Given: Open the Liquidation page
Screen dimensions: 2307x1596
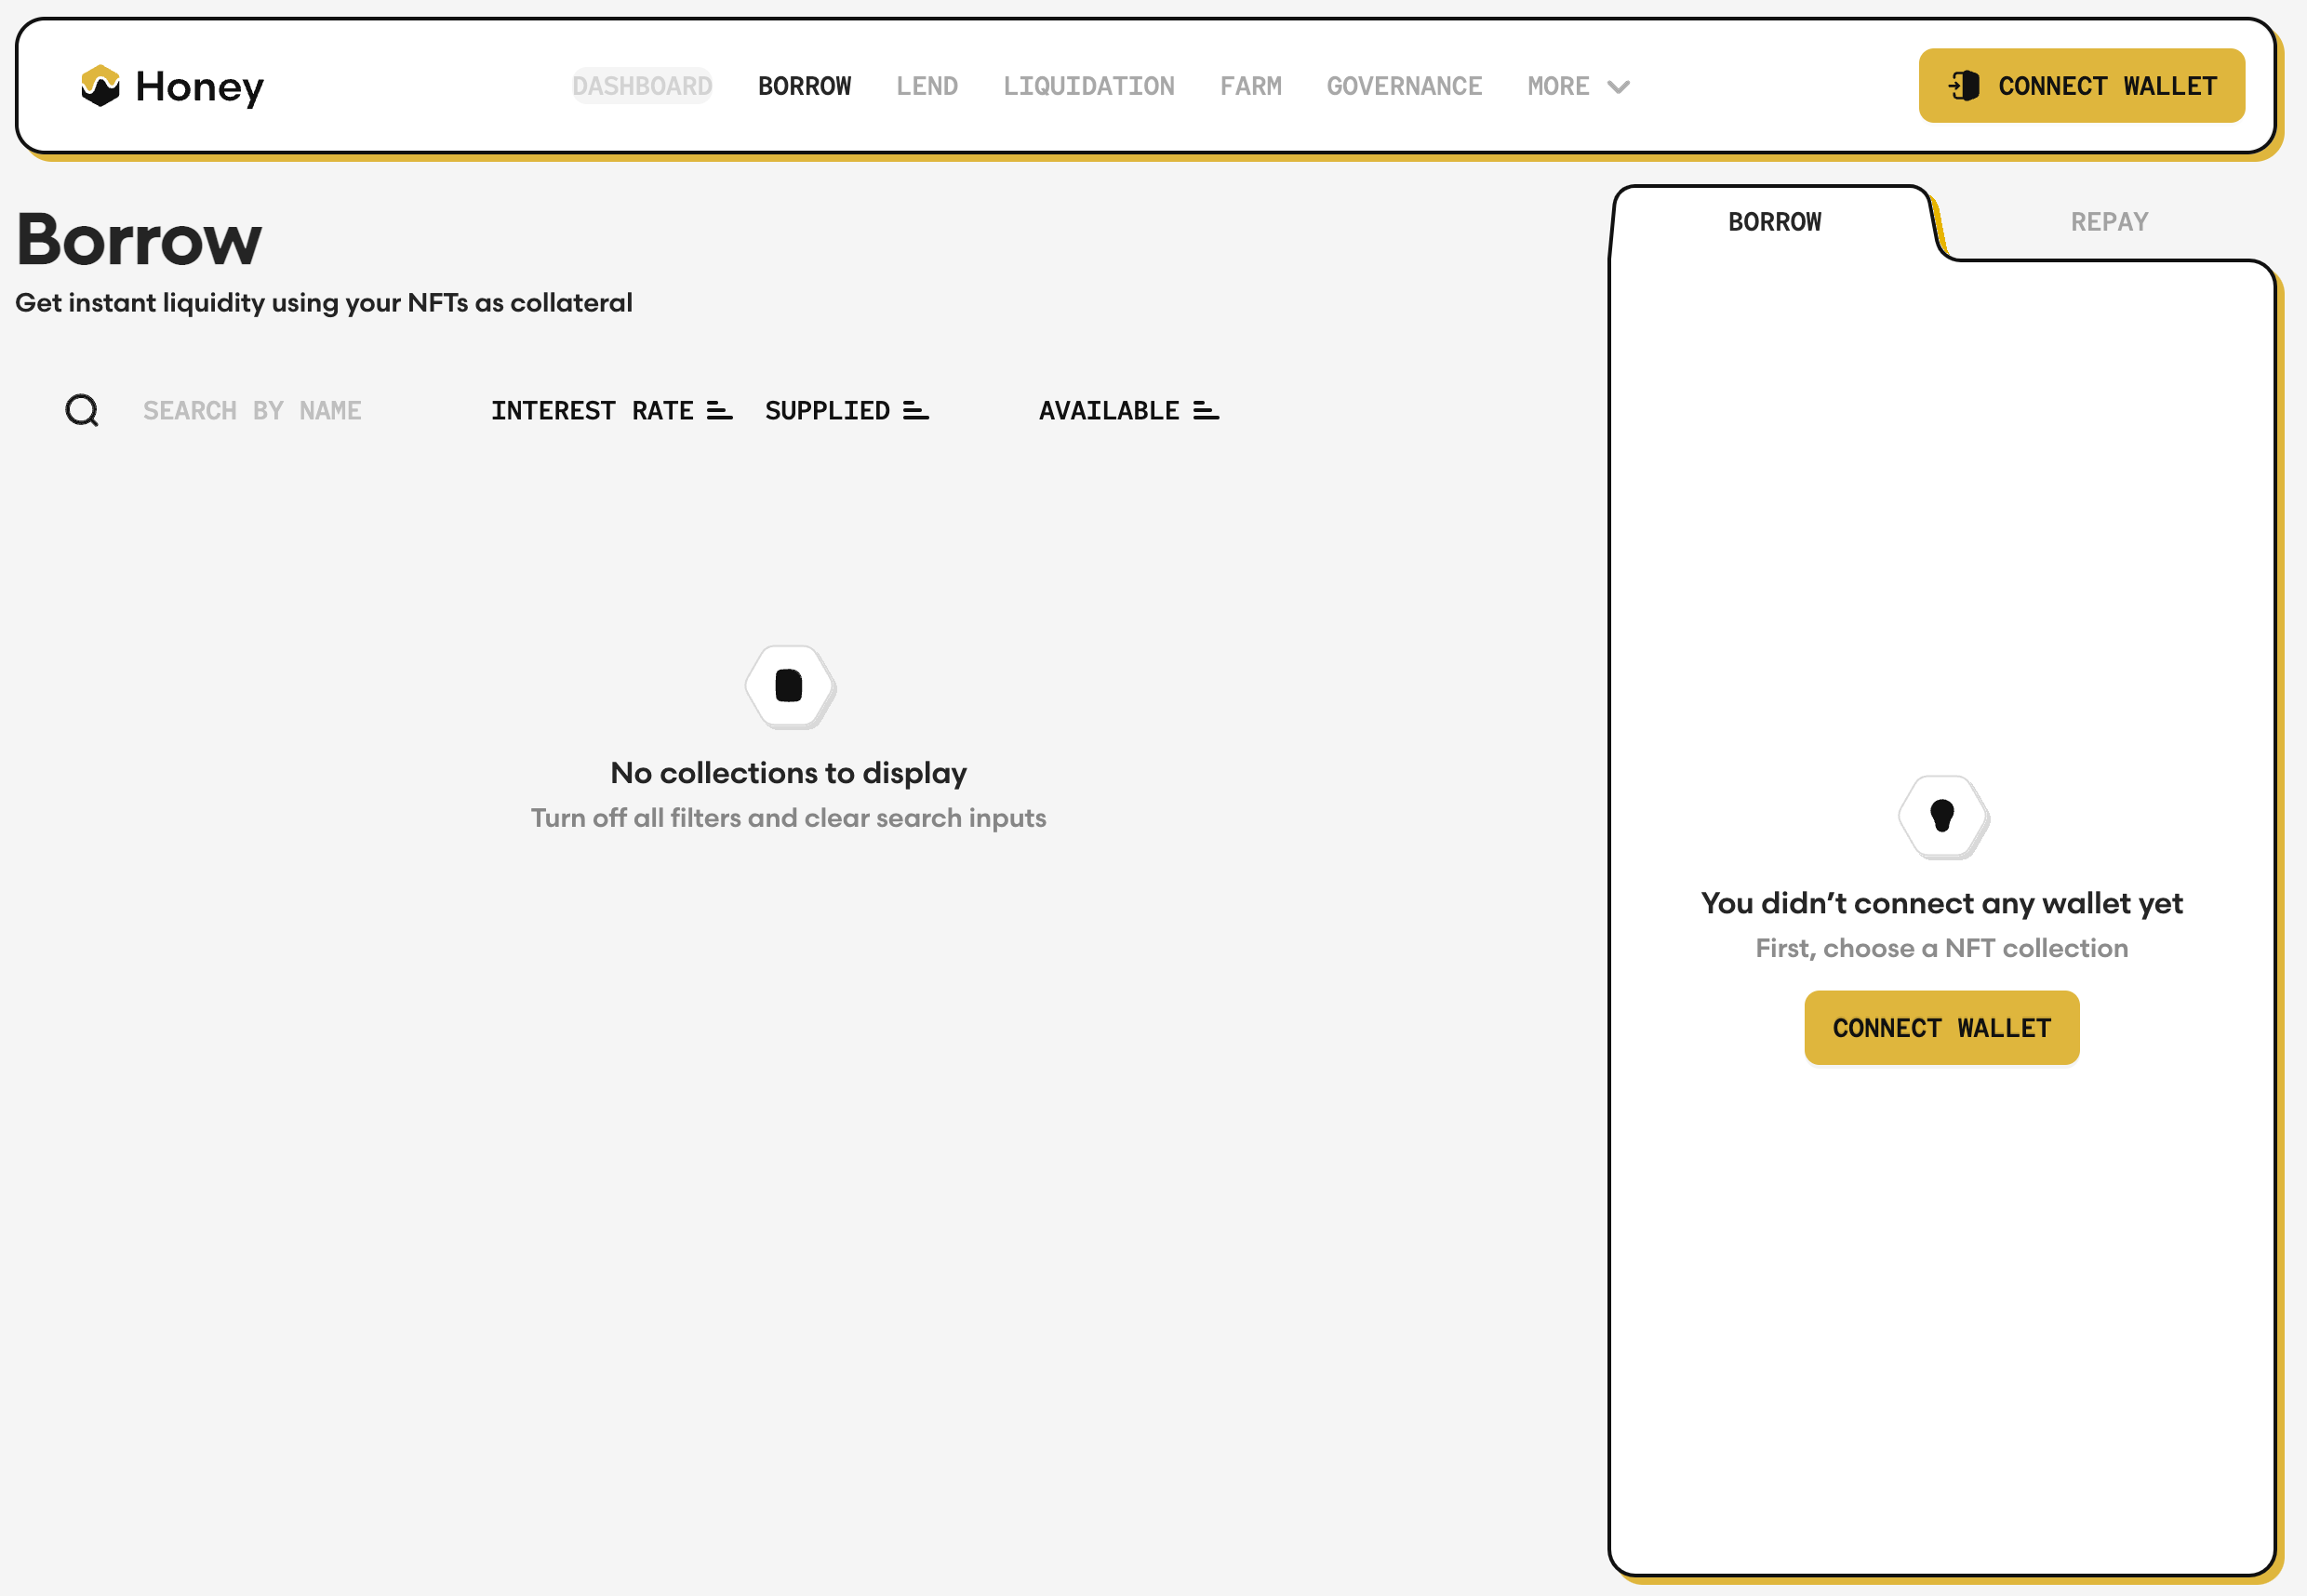Looking at the screenshot, I should tap(1088, 86).
